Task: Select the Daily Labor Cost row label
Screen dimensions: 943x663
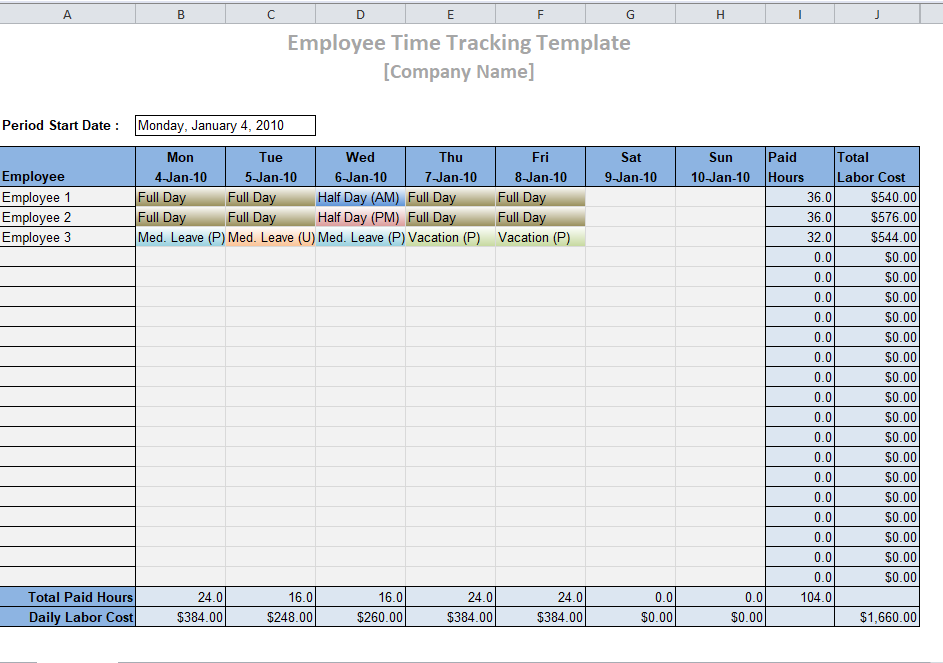Action: tap(68, 618)
